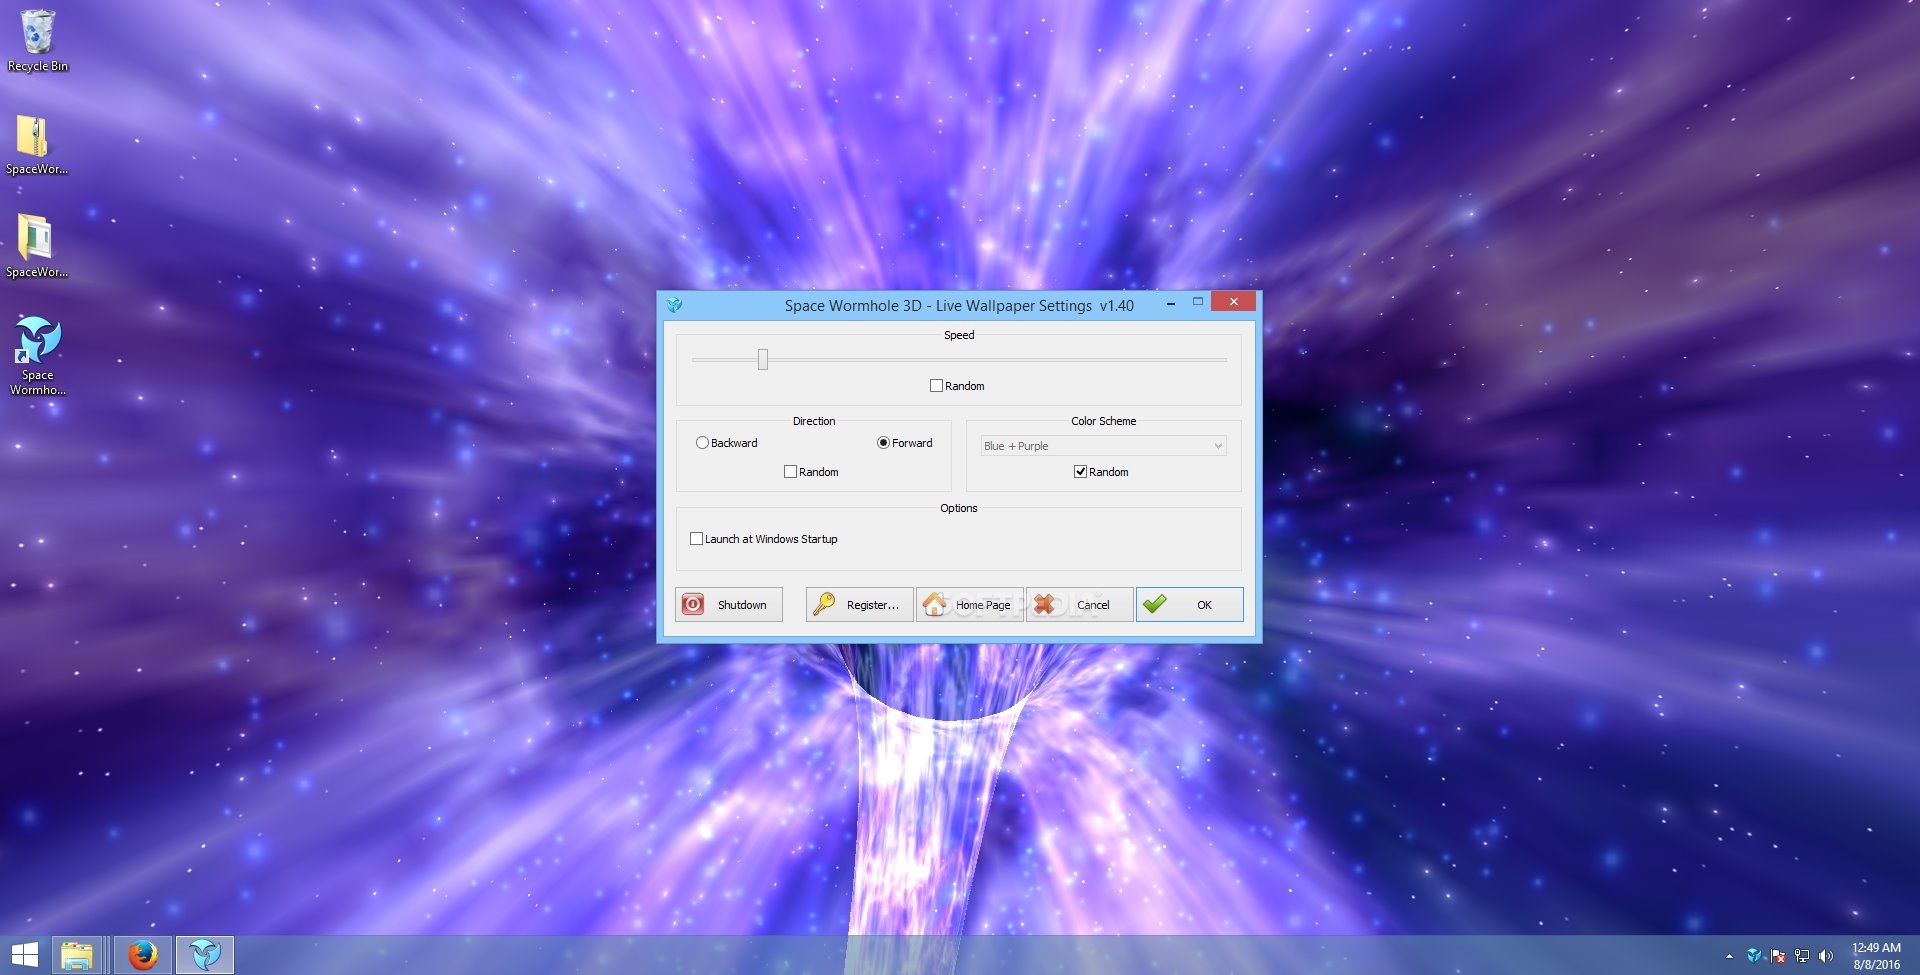This screenshot has width=1920, height=975.
Task: Select the SpaceWor zip archive desktop icon
Action: tap(37, 145)
